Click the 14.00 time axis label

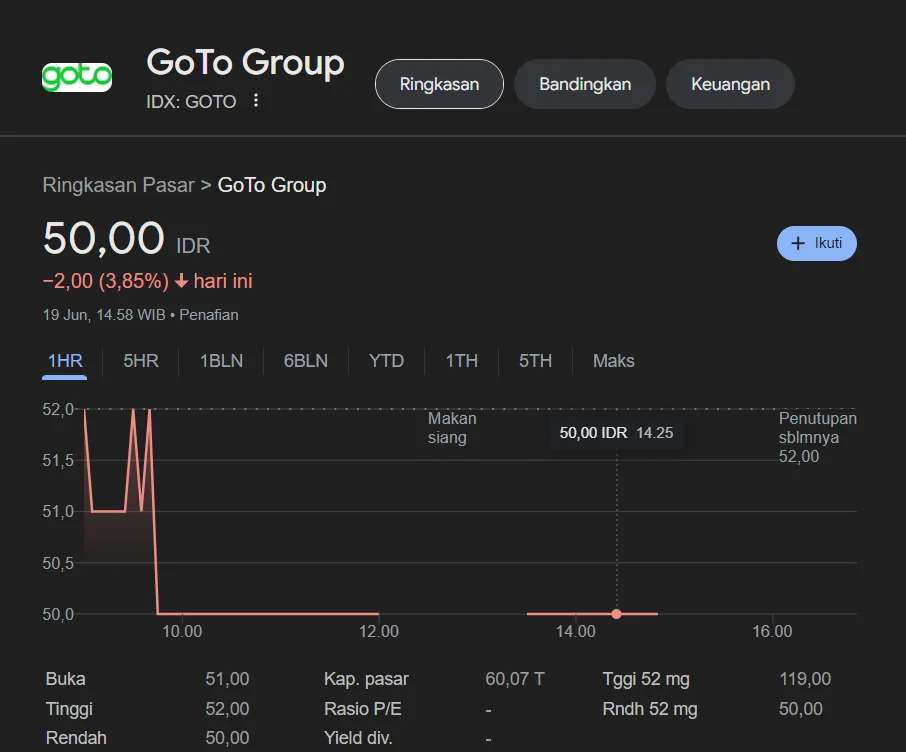[575, 631]
